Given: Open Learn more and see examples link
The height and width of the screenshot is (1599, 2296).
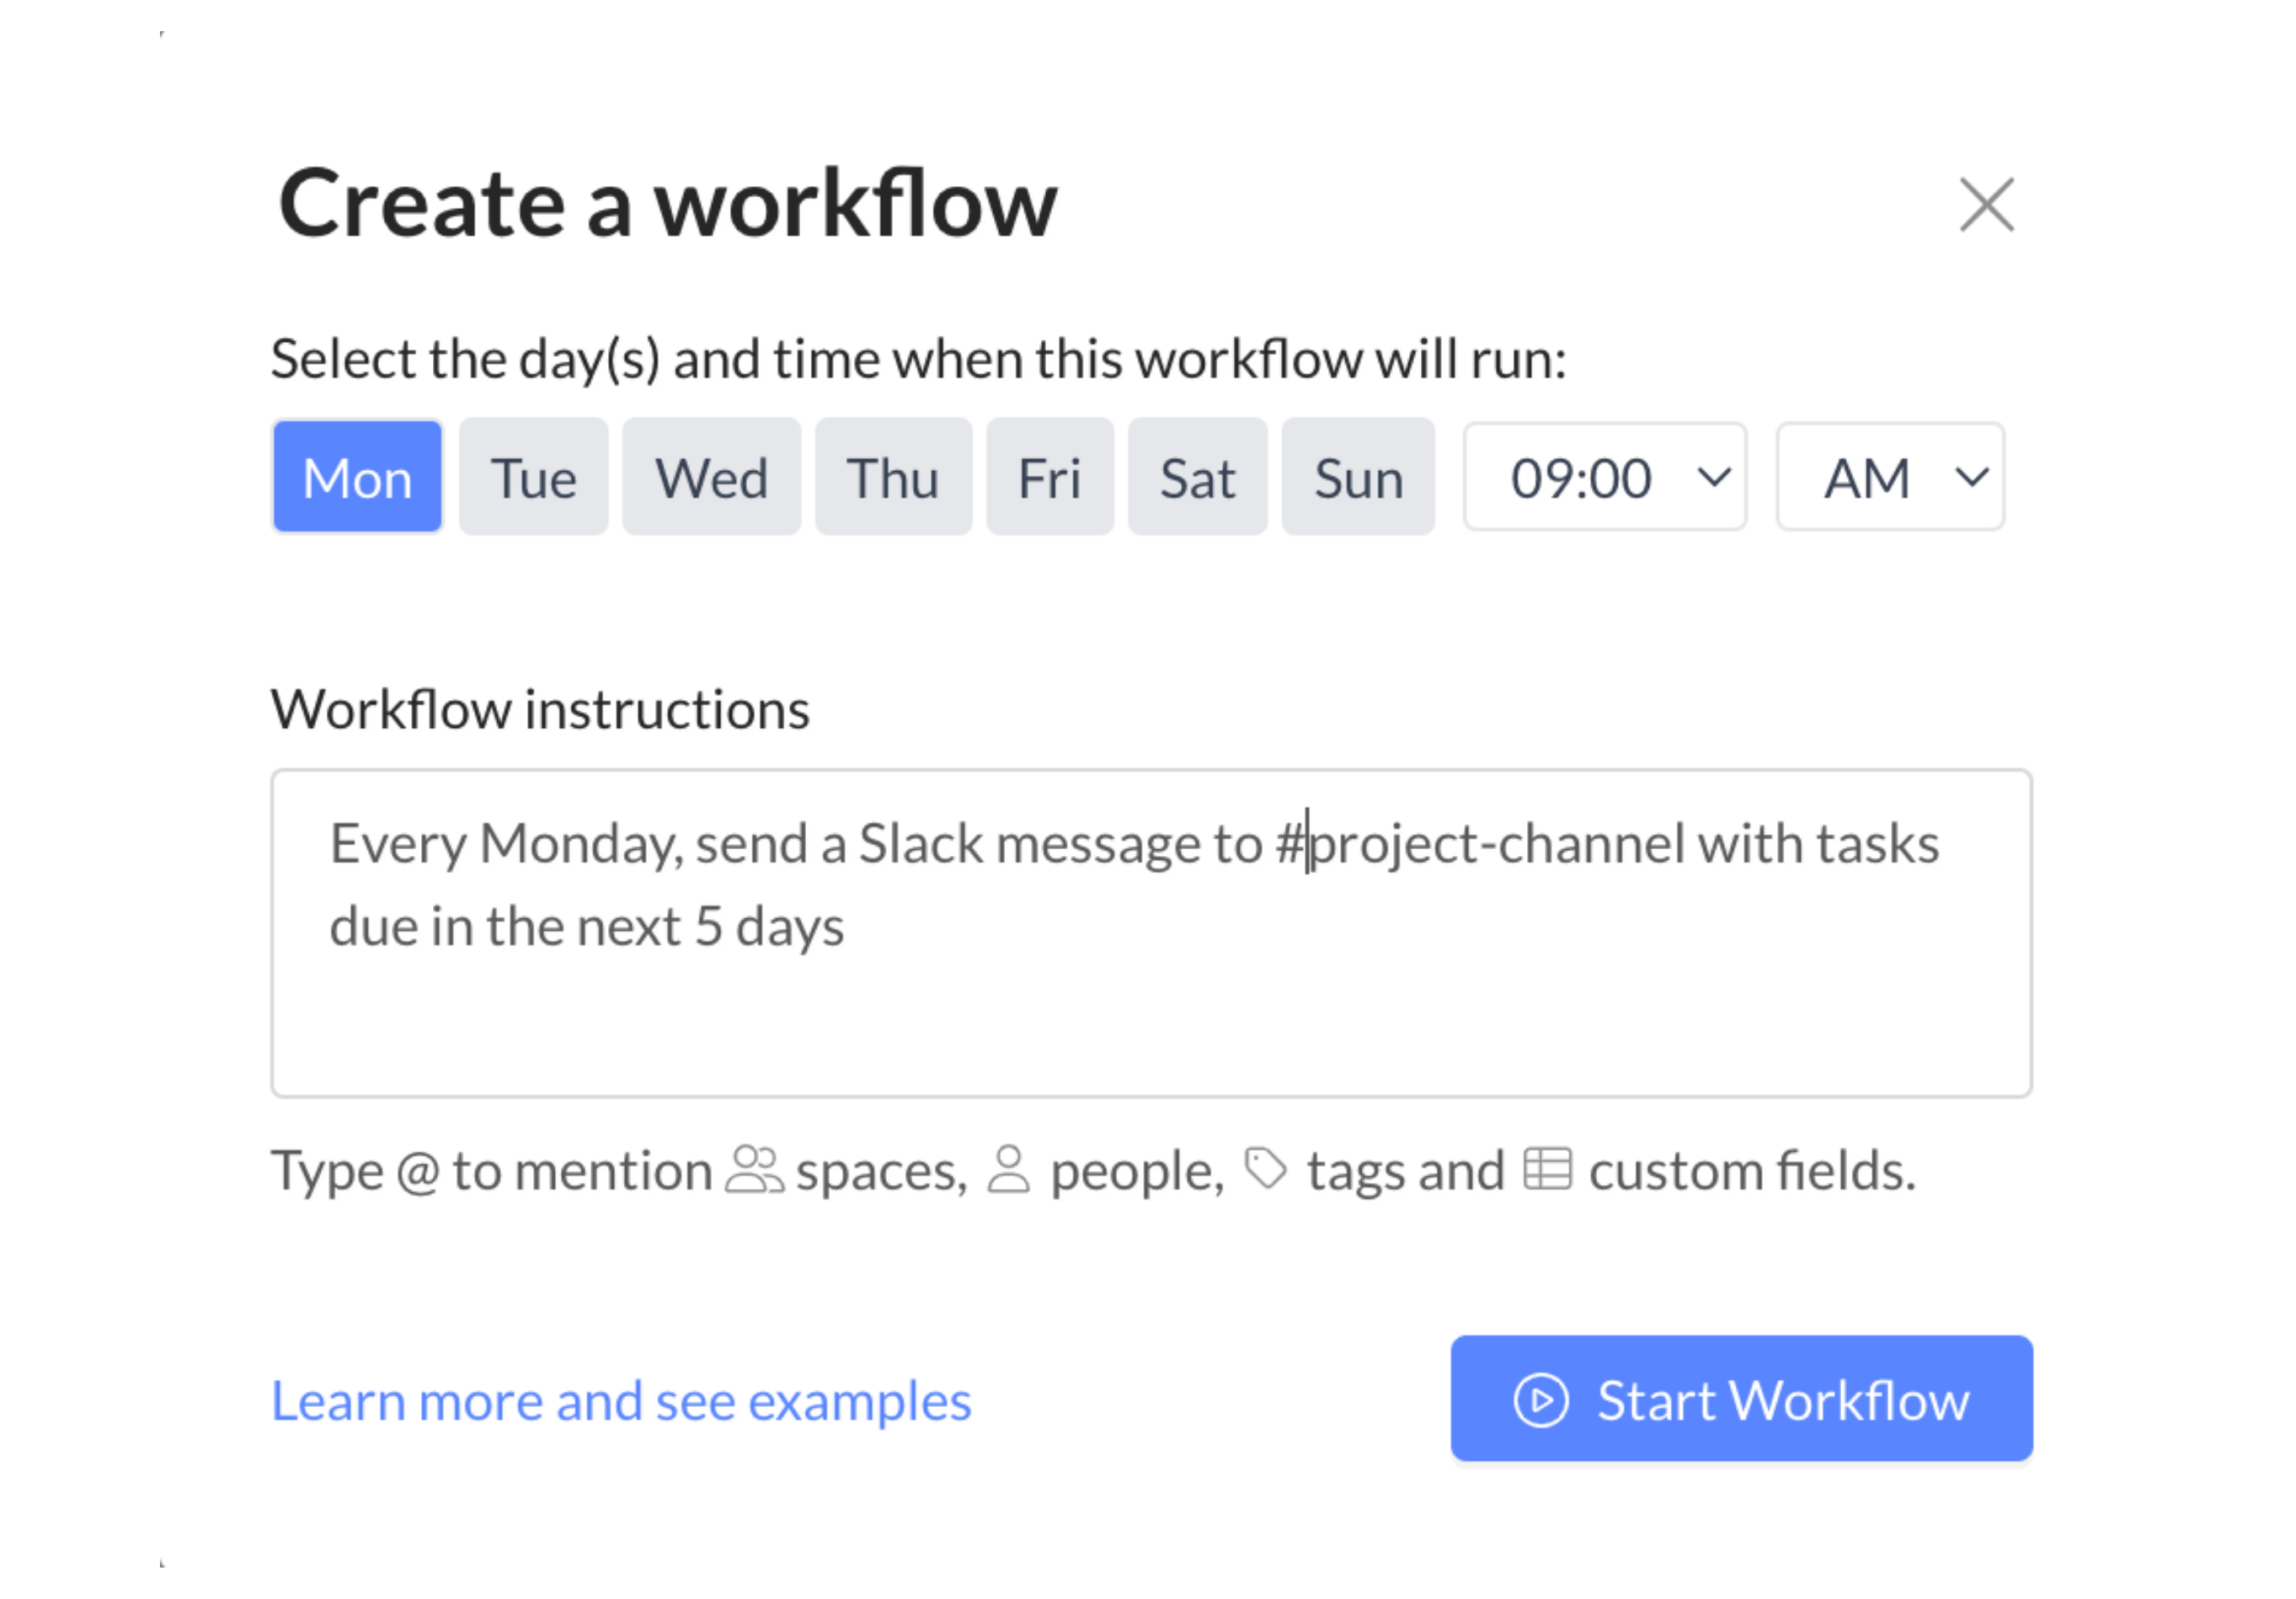Looking at the screenshot, I should [x=621, y=1400].
